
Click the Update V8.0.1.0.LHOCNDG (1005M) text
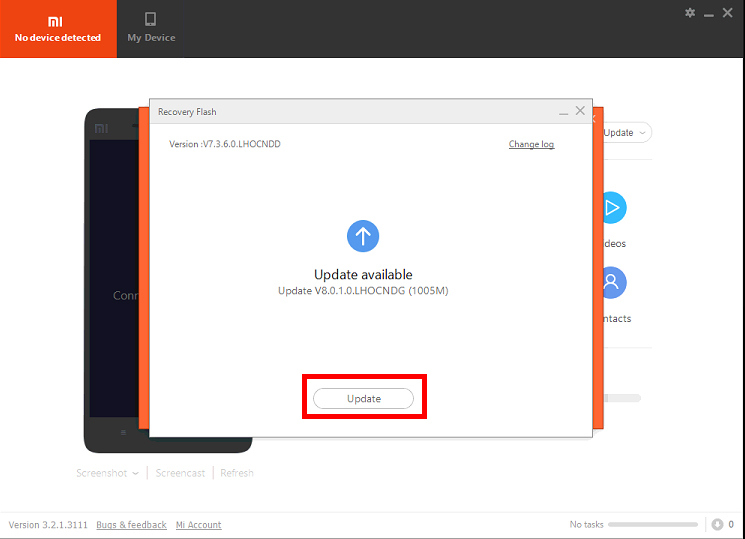coord(363,290)
